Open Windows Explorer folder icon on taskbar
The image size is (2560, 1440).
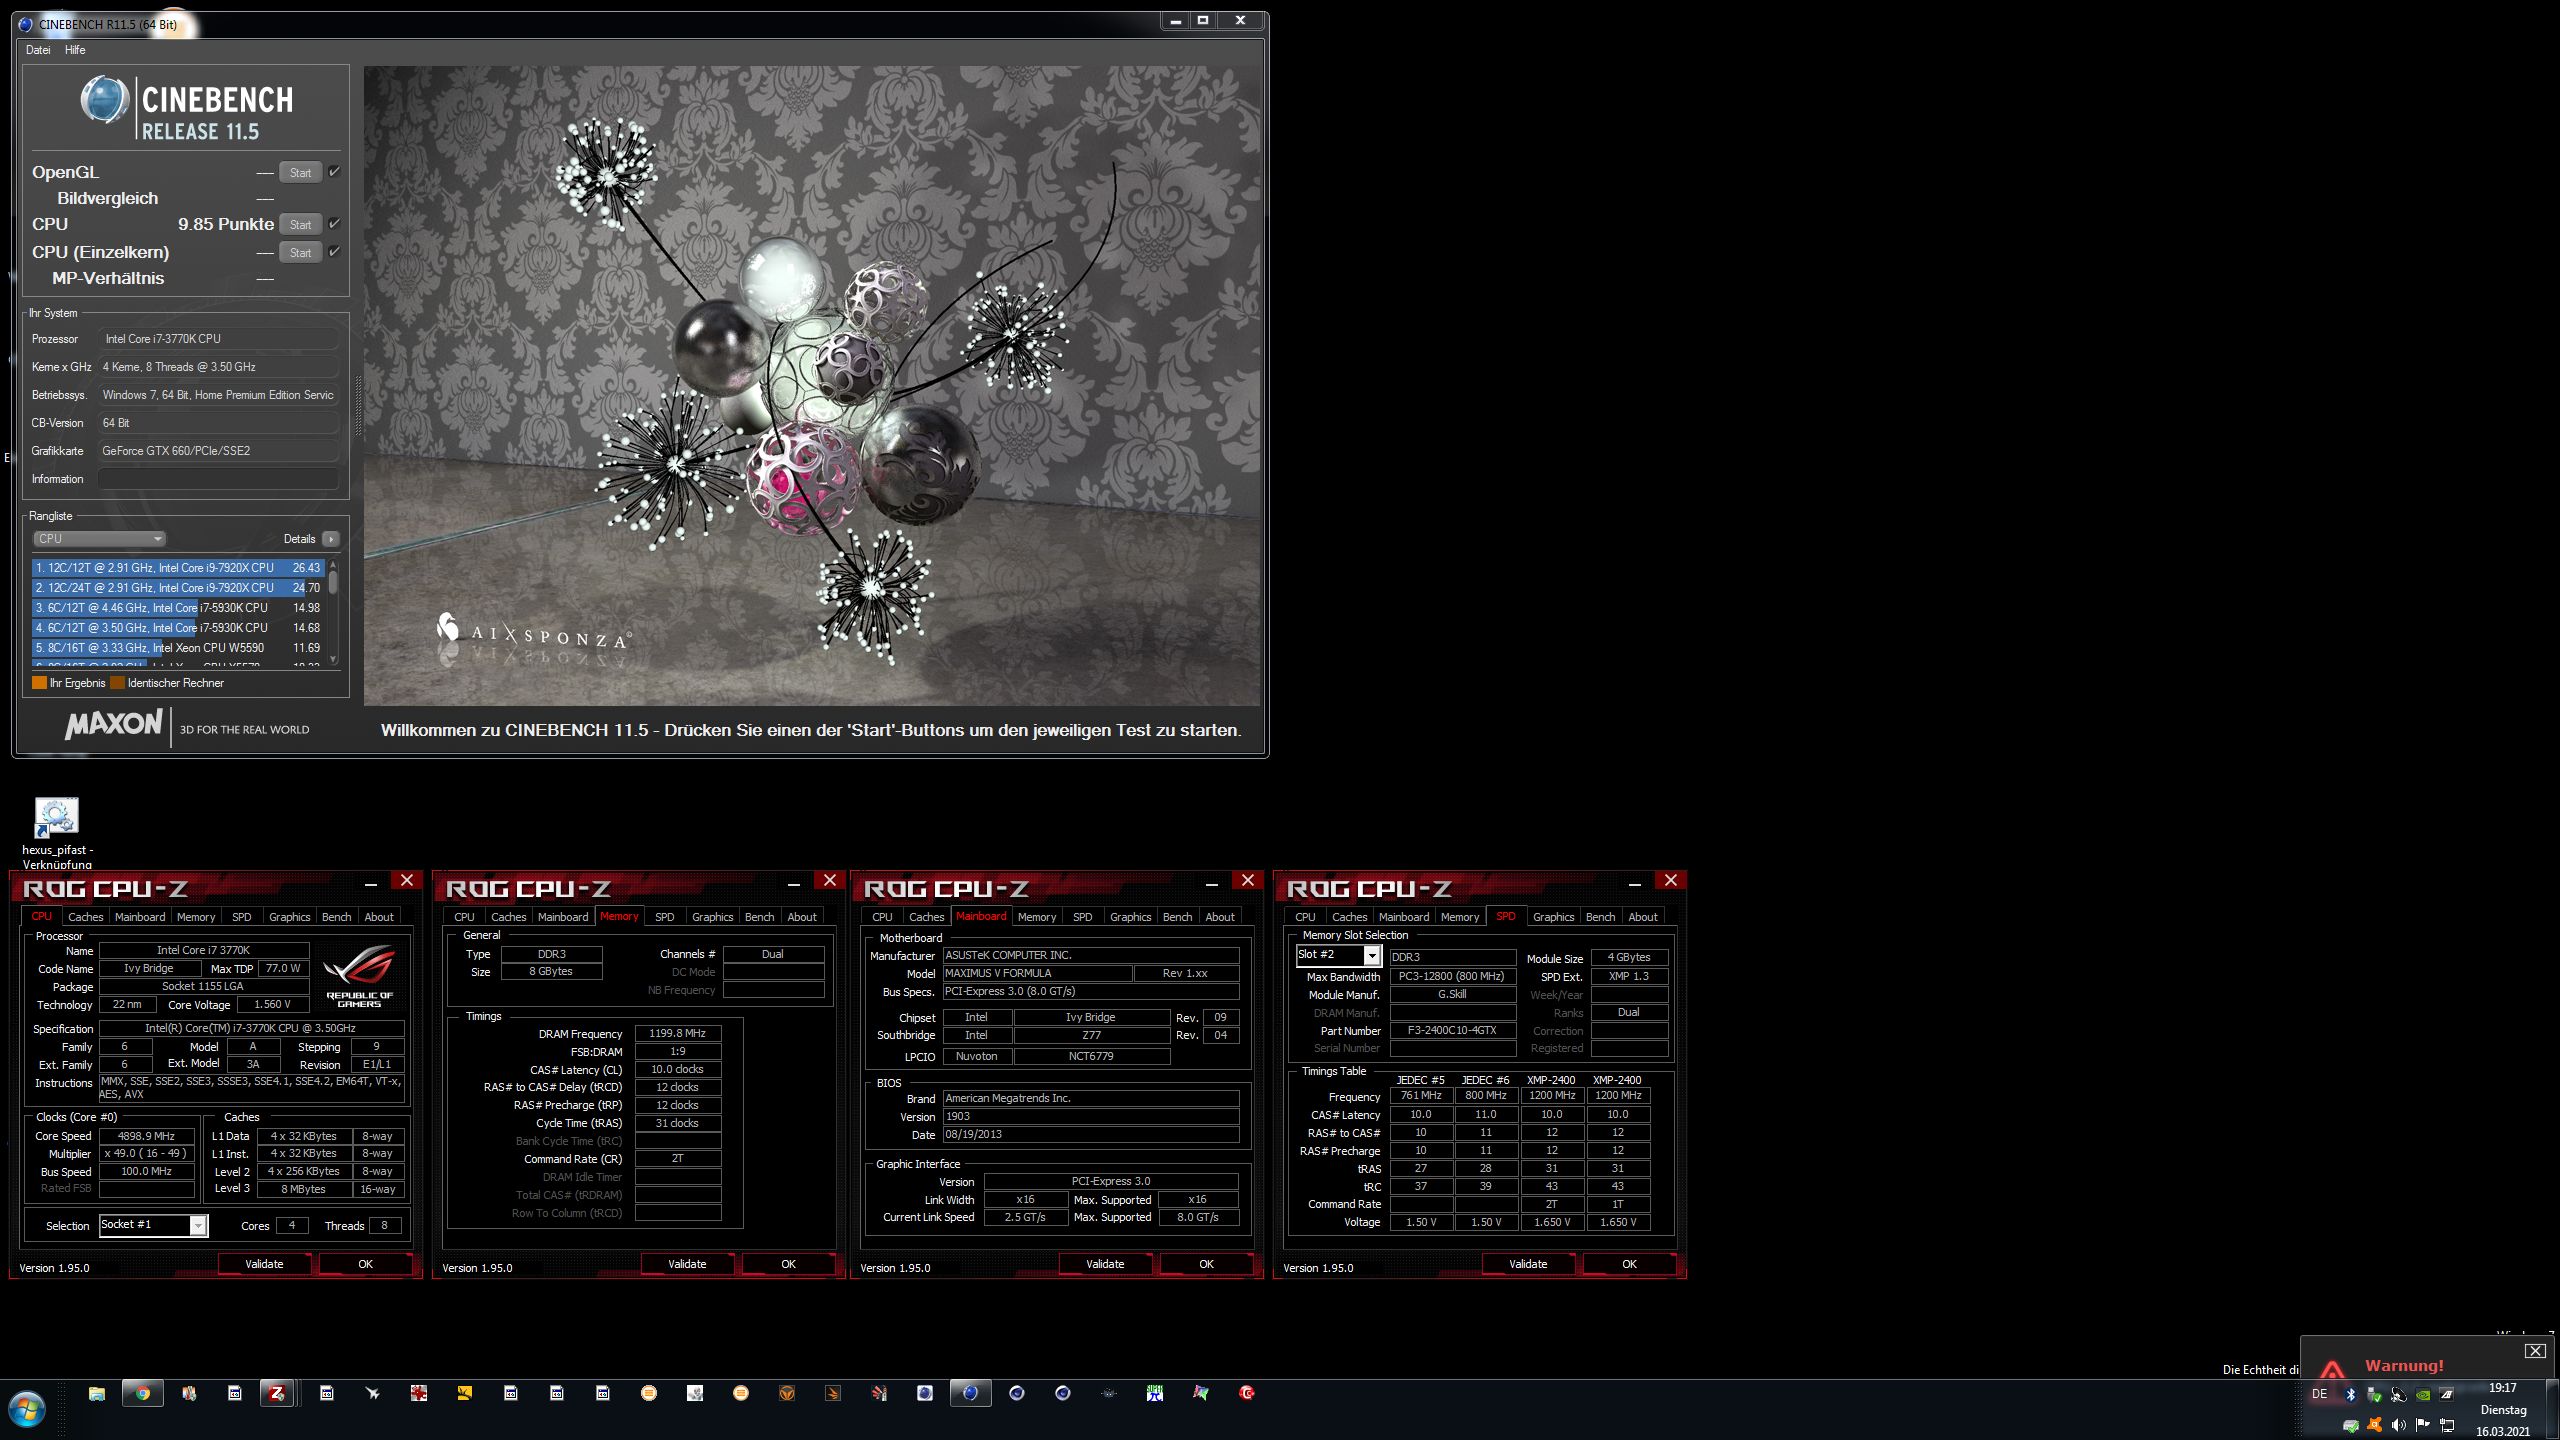click(x=97, y=1393)
